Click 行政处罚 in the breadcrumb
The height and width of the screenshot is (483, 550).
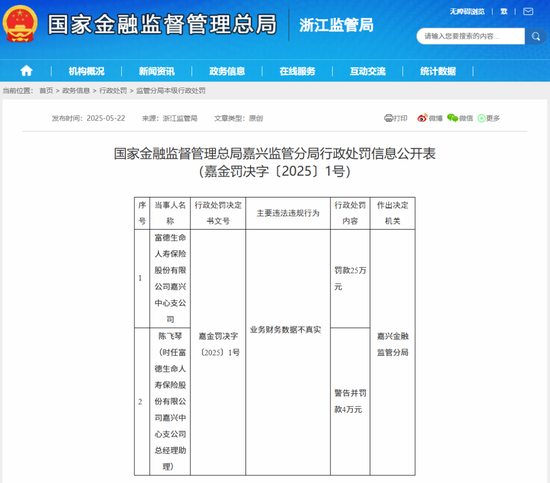(x=113, y=91)
